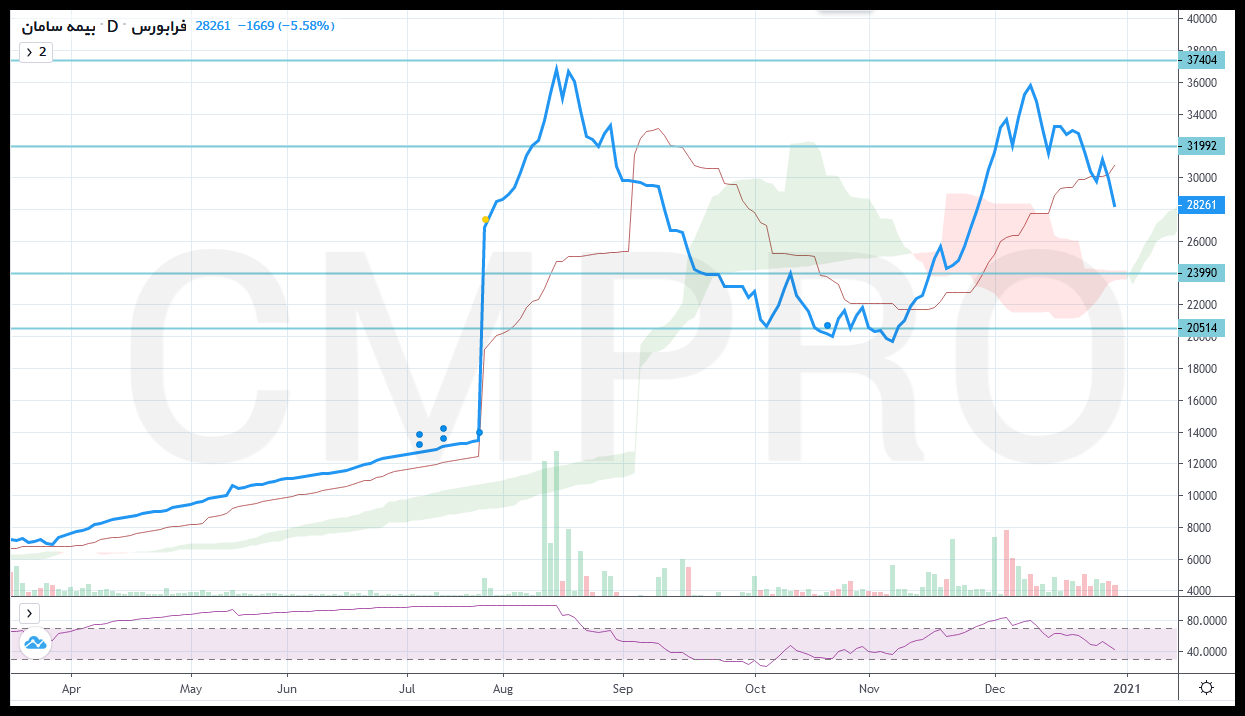The width and height of the screenshot is (1245, 716).
Task: Click the May label on time axis
Action: click(x=191, y=688)
